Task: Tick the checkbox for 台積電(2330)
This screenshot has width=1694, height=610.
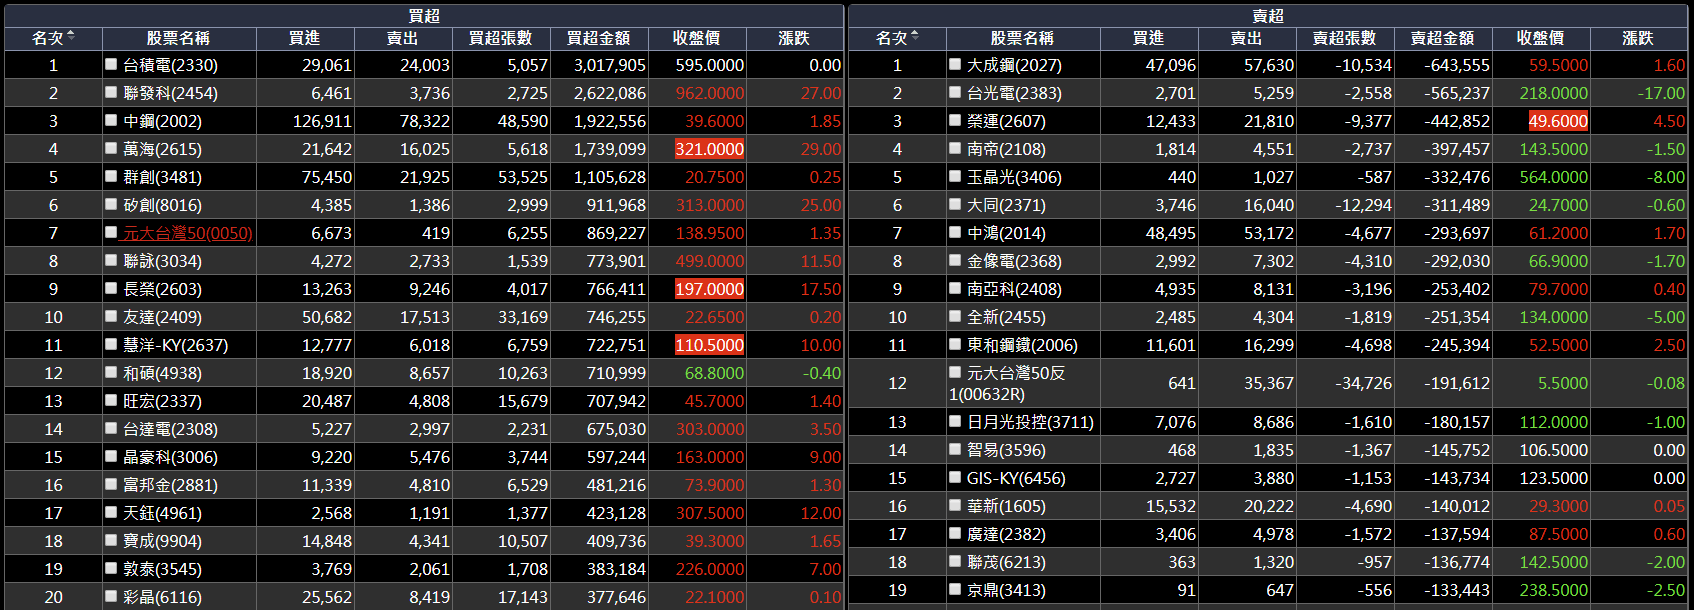Action: coord(111,64)
